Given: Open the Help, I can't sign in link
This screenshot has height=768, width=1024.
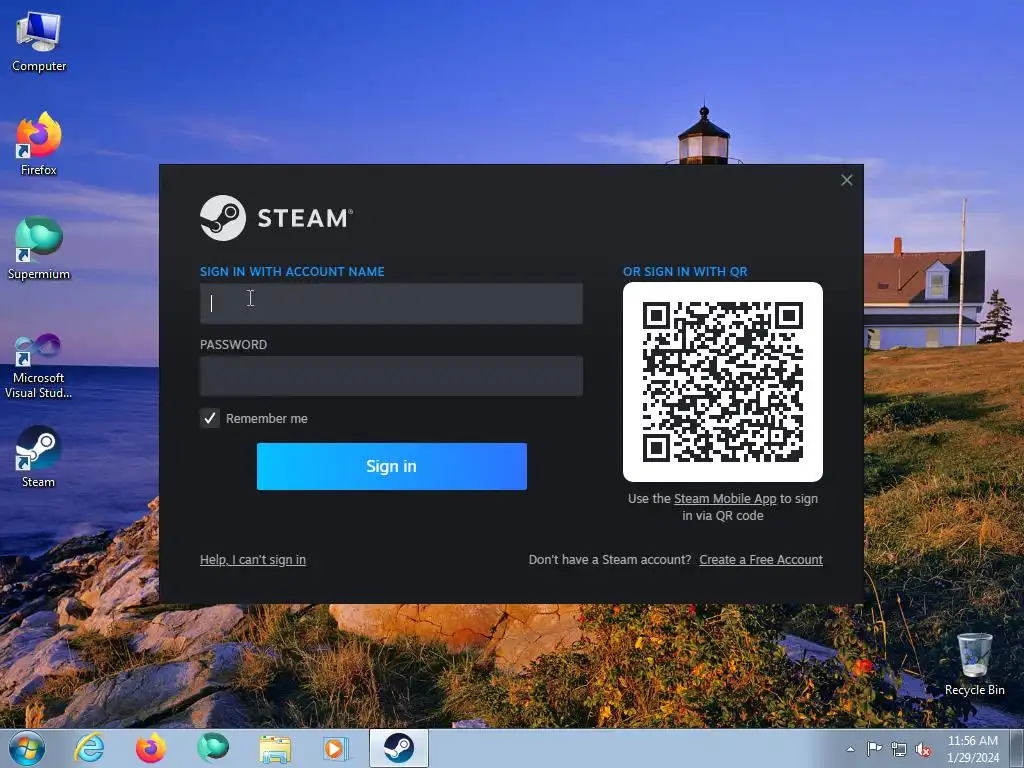Looking at the screenshot, I should (x=253, y=560).
